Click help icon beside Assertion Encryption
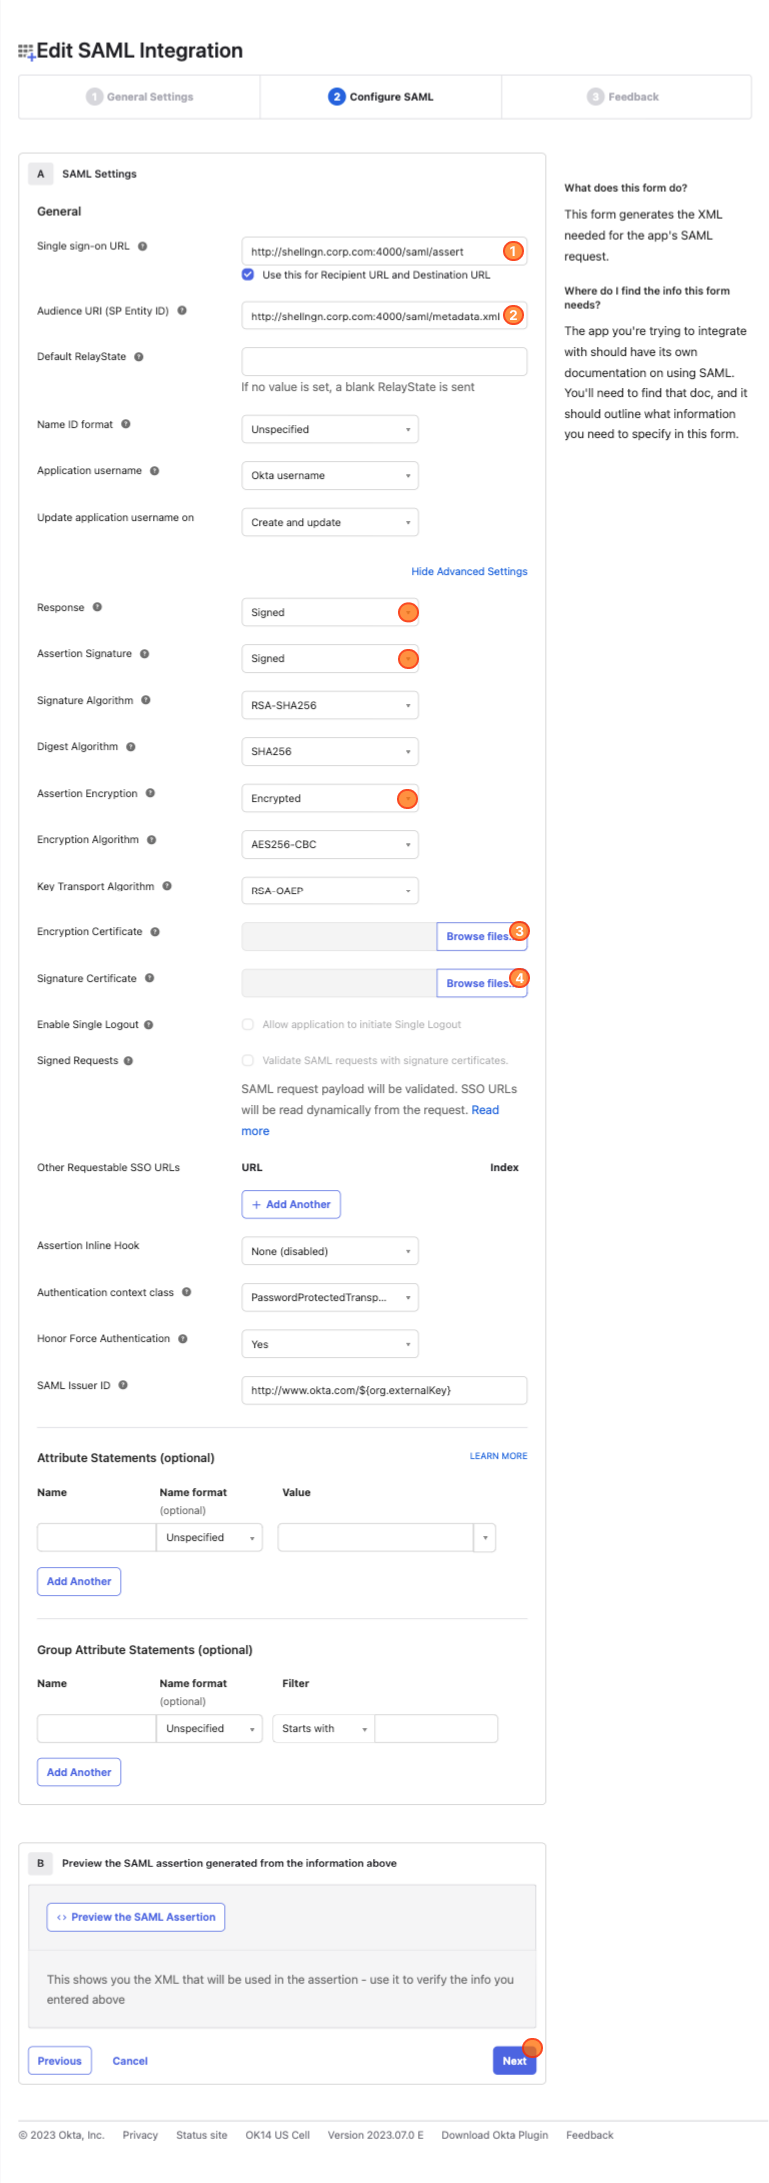The width and height of the screenshot is (769, 2183). (x=150, y=793)
